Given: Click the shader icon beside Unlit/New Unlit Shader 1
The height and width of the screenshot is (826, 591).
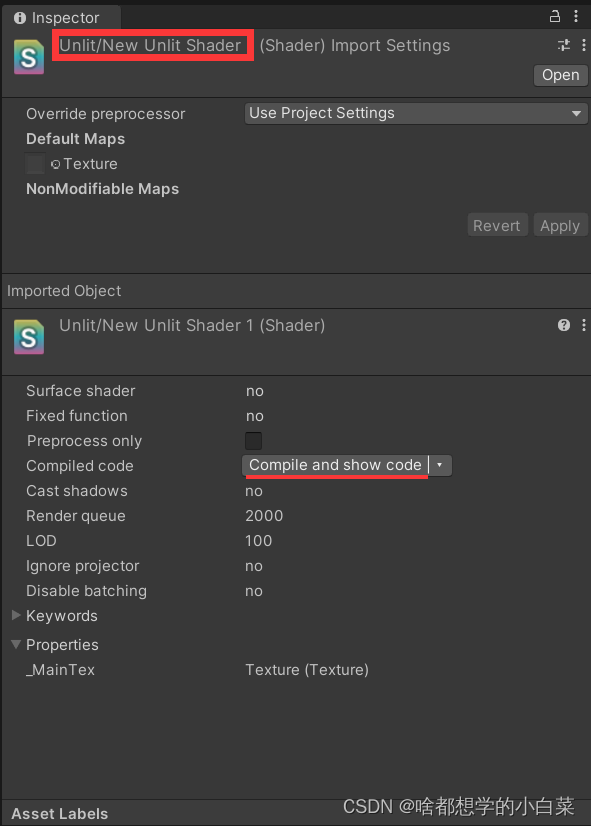Looking at the screenshot, I should click(x=27, y=337).
